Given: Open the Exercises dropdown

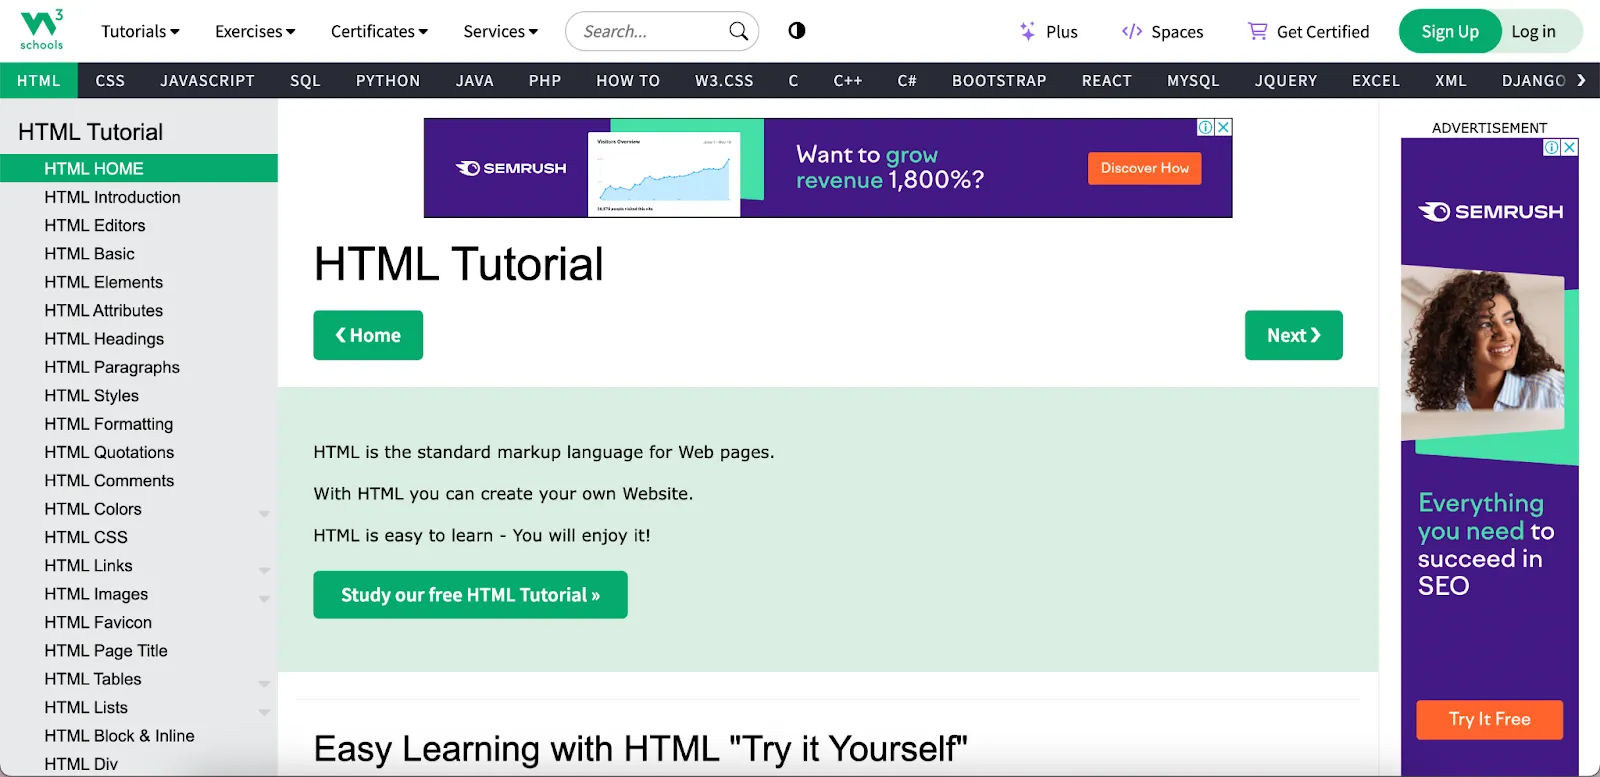Looking at the screenshot, I should click(x=255, y=31).
